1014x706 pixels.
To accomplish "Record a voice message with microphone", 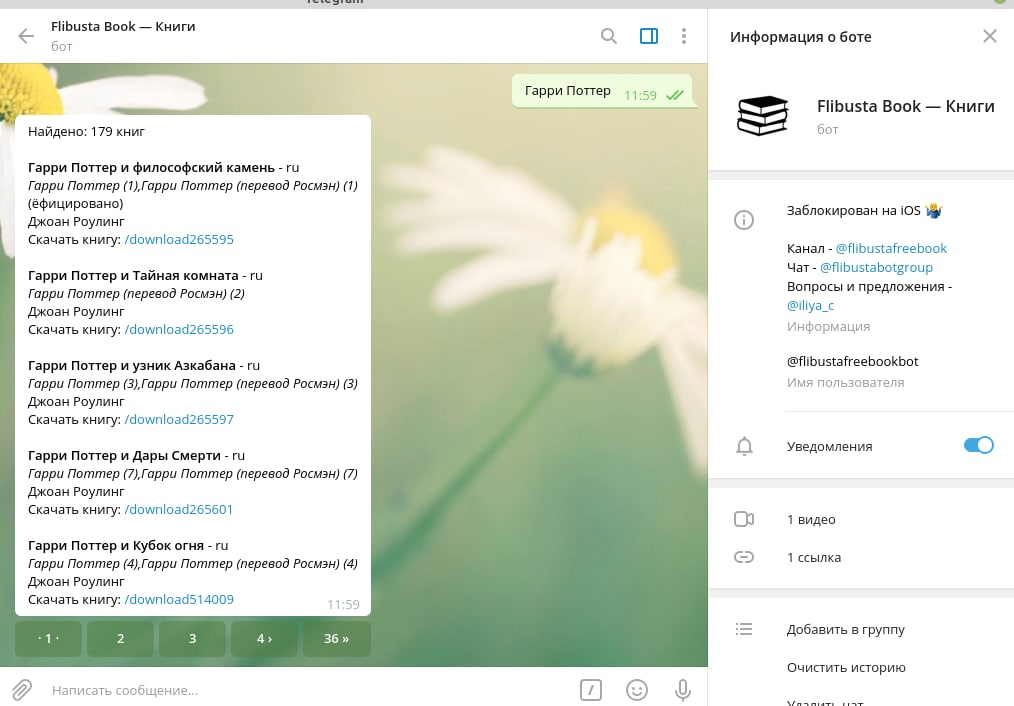I will coord(682,690).
